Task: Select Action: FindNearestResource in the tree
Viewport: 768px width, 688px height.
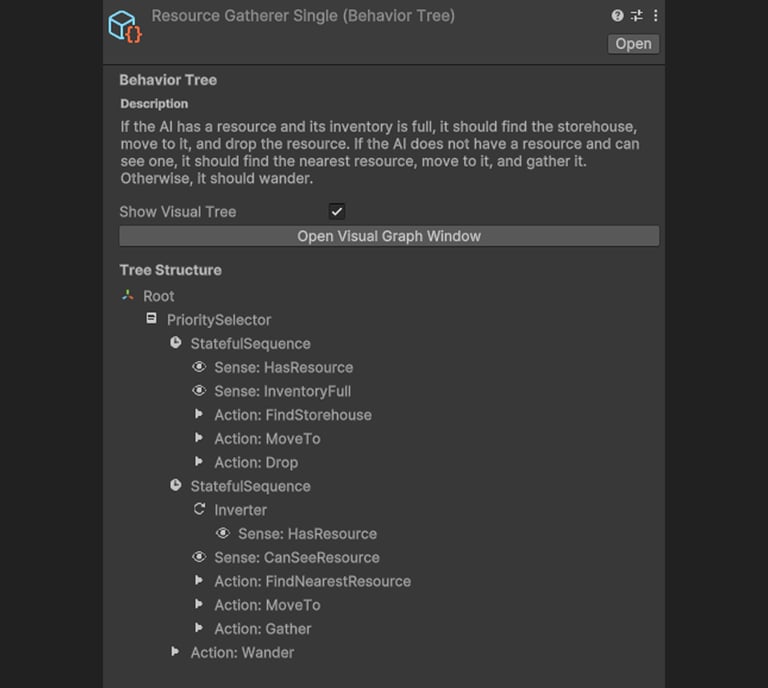Action: click(312, 581)
